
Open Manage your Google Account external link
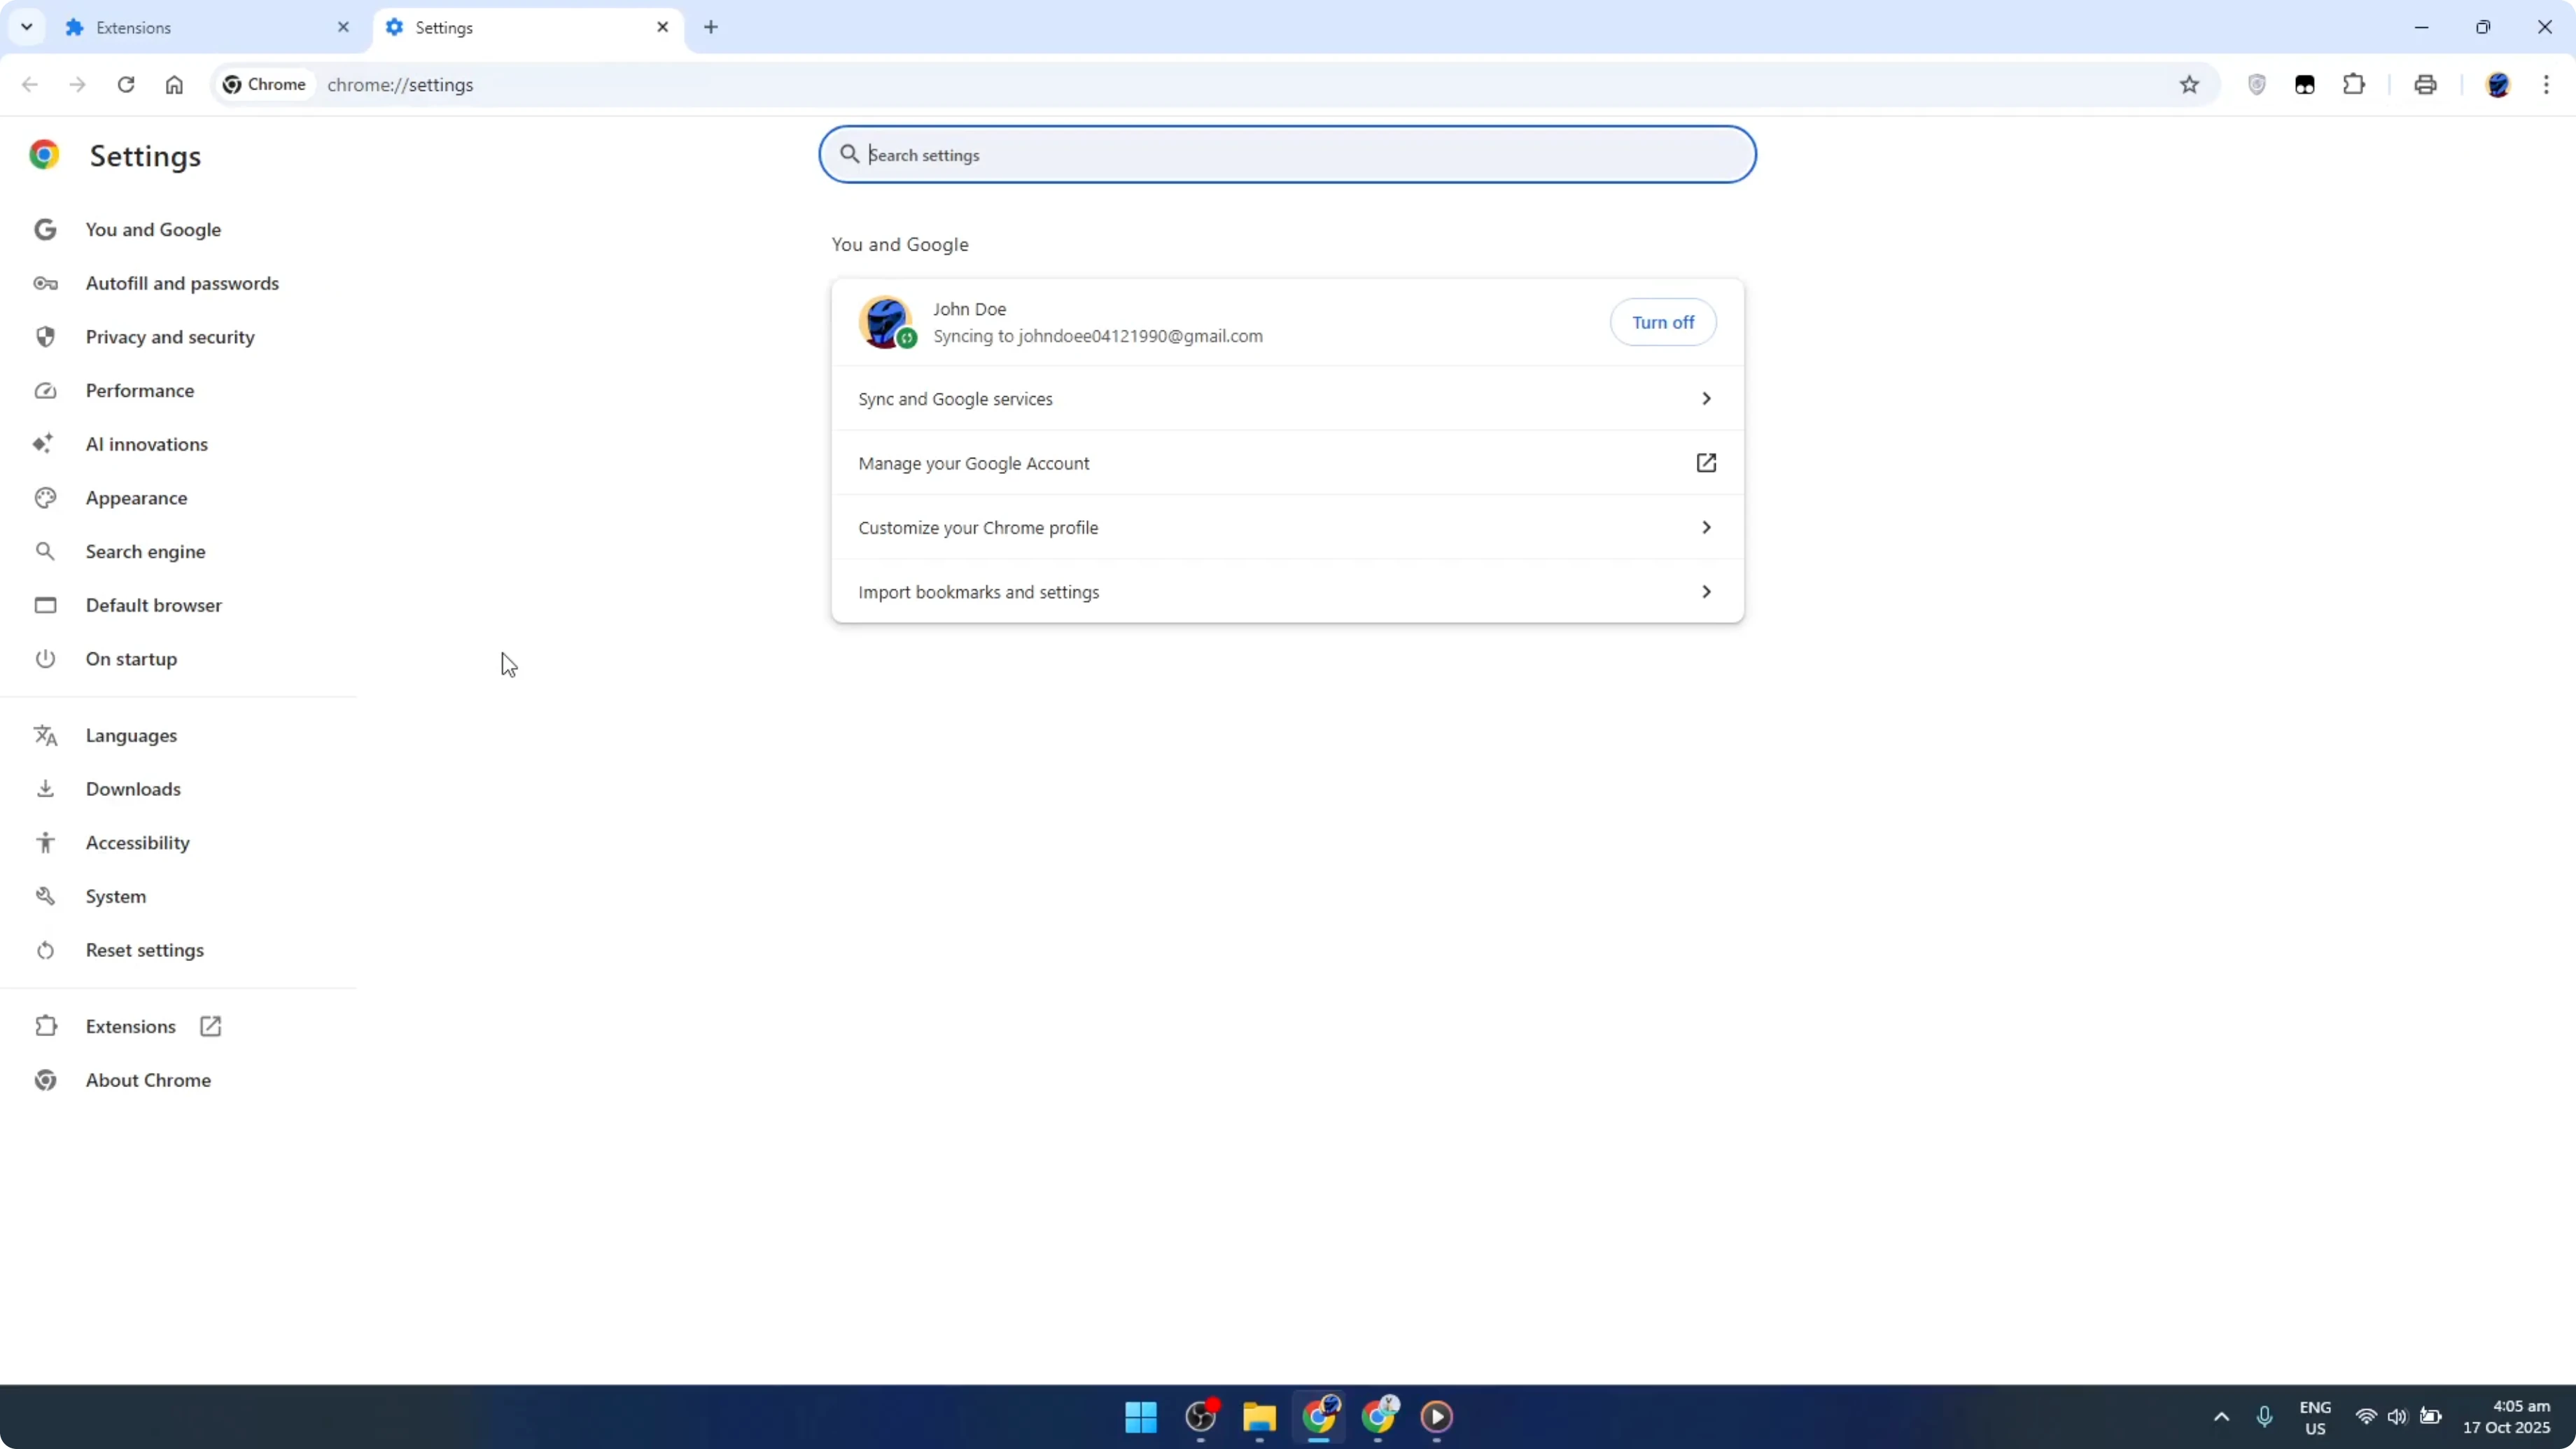click(x=1287, y=463)
